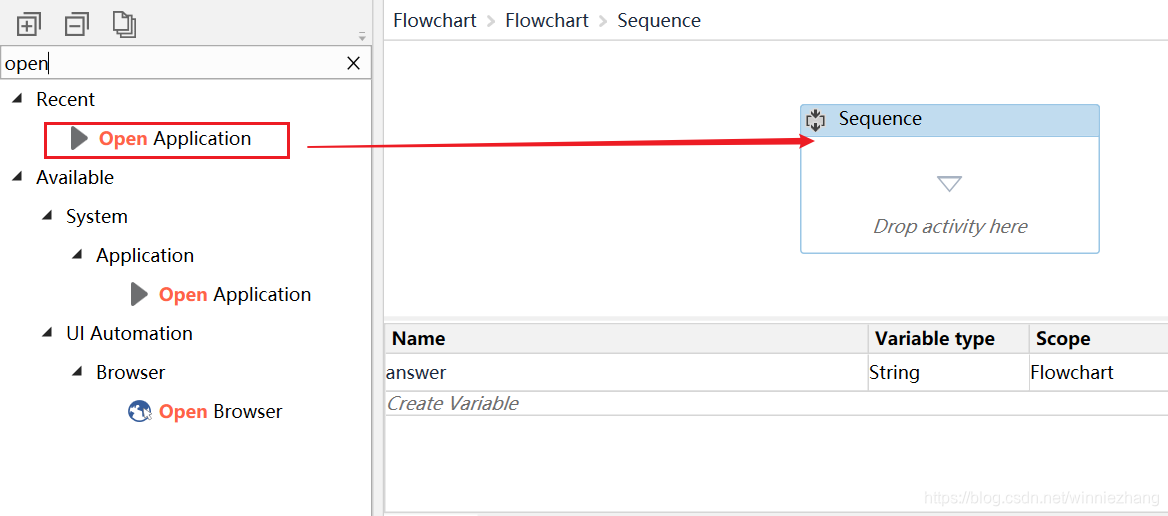The image size is (1168, 516).
Task: Collapse the Recent tree group
Action: [17, 99]
